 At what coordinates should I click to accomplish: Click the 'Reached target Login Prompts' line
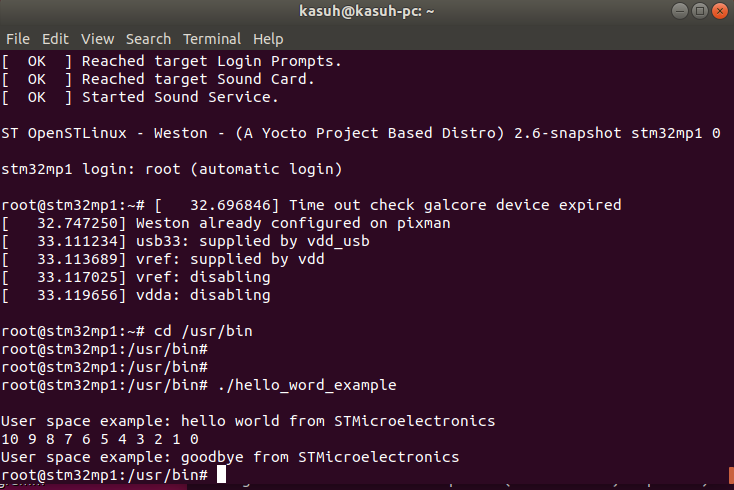pos(171,61)
